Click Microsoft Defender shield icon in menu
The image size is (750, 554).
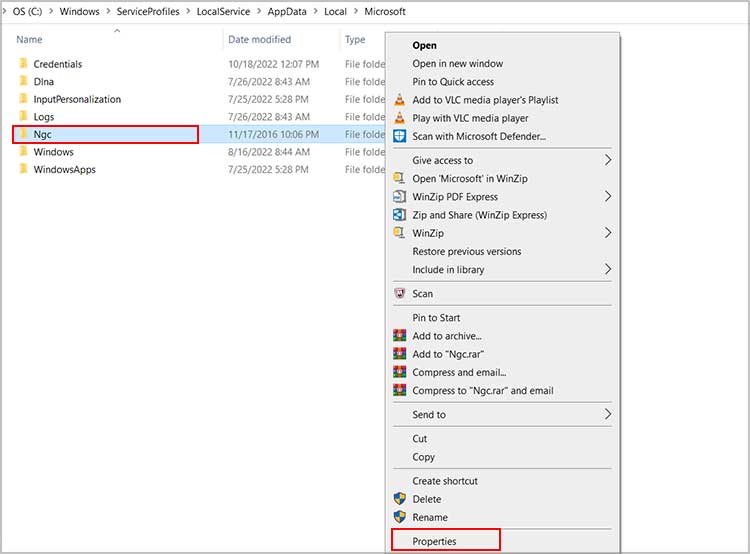click(400, 136)
